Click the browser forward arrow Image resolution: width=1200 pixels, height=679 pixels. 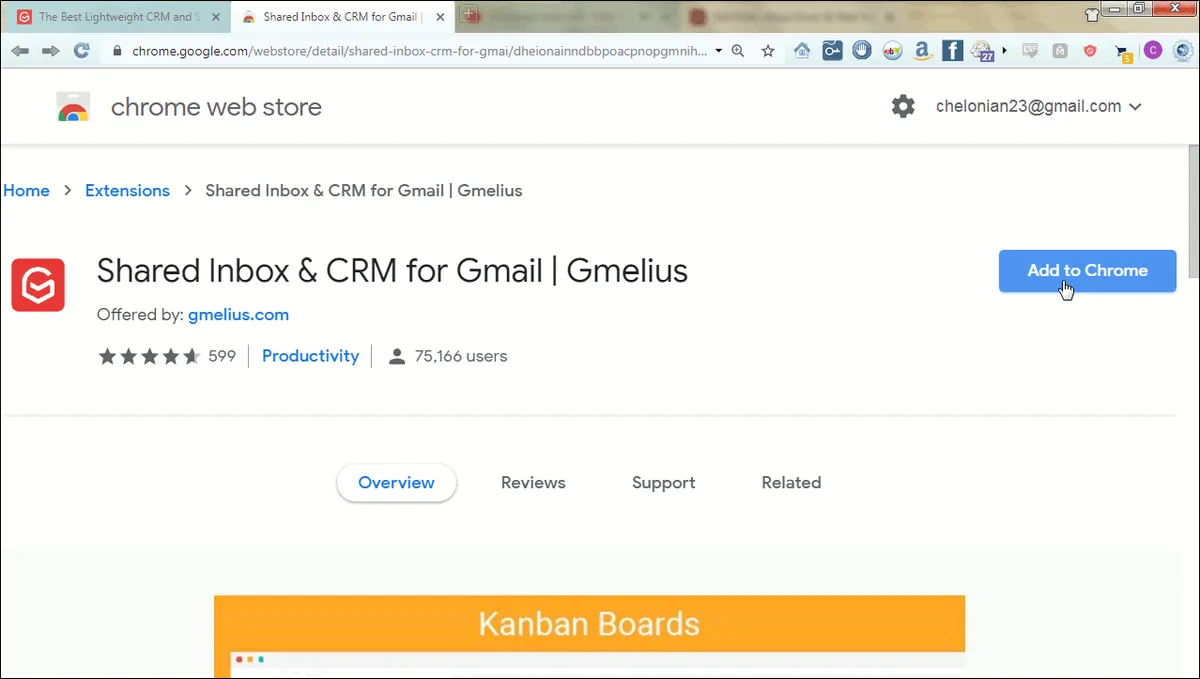50,51
